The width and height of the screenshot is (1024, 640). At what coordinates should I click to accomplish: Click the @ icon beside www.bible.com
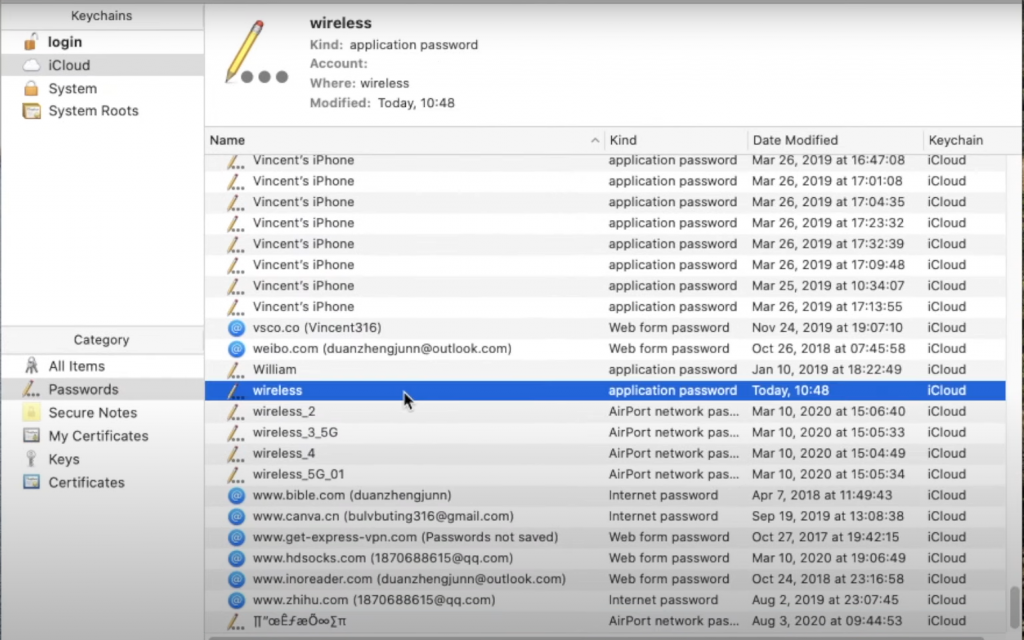coord(236,495)
